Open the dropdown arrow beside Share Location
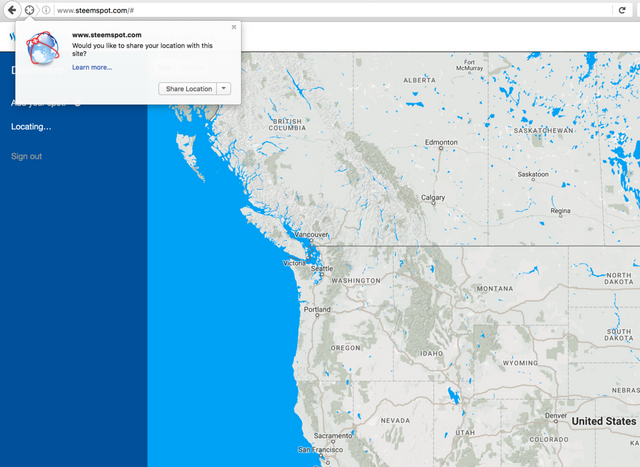This screenshot has height=467, width=640. pos(224,89)
